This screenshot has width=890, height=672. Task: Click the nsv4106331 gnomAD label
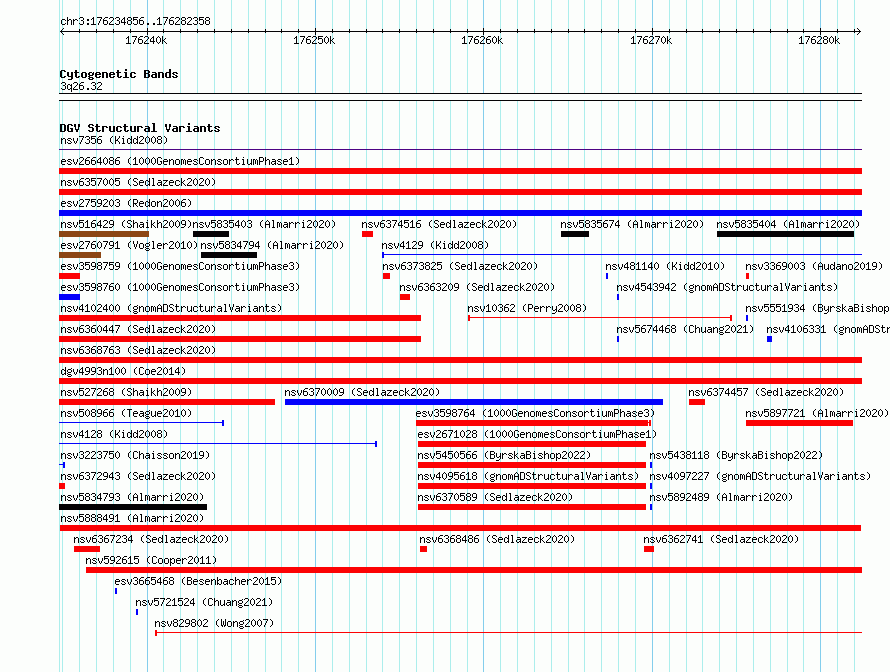(x=828, y=329)
